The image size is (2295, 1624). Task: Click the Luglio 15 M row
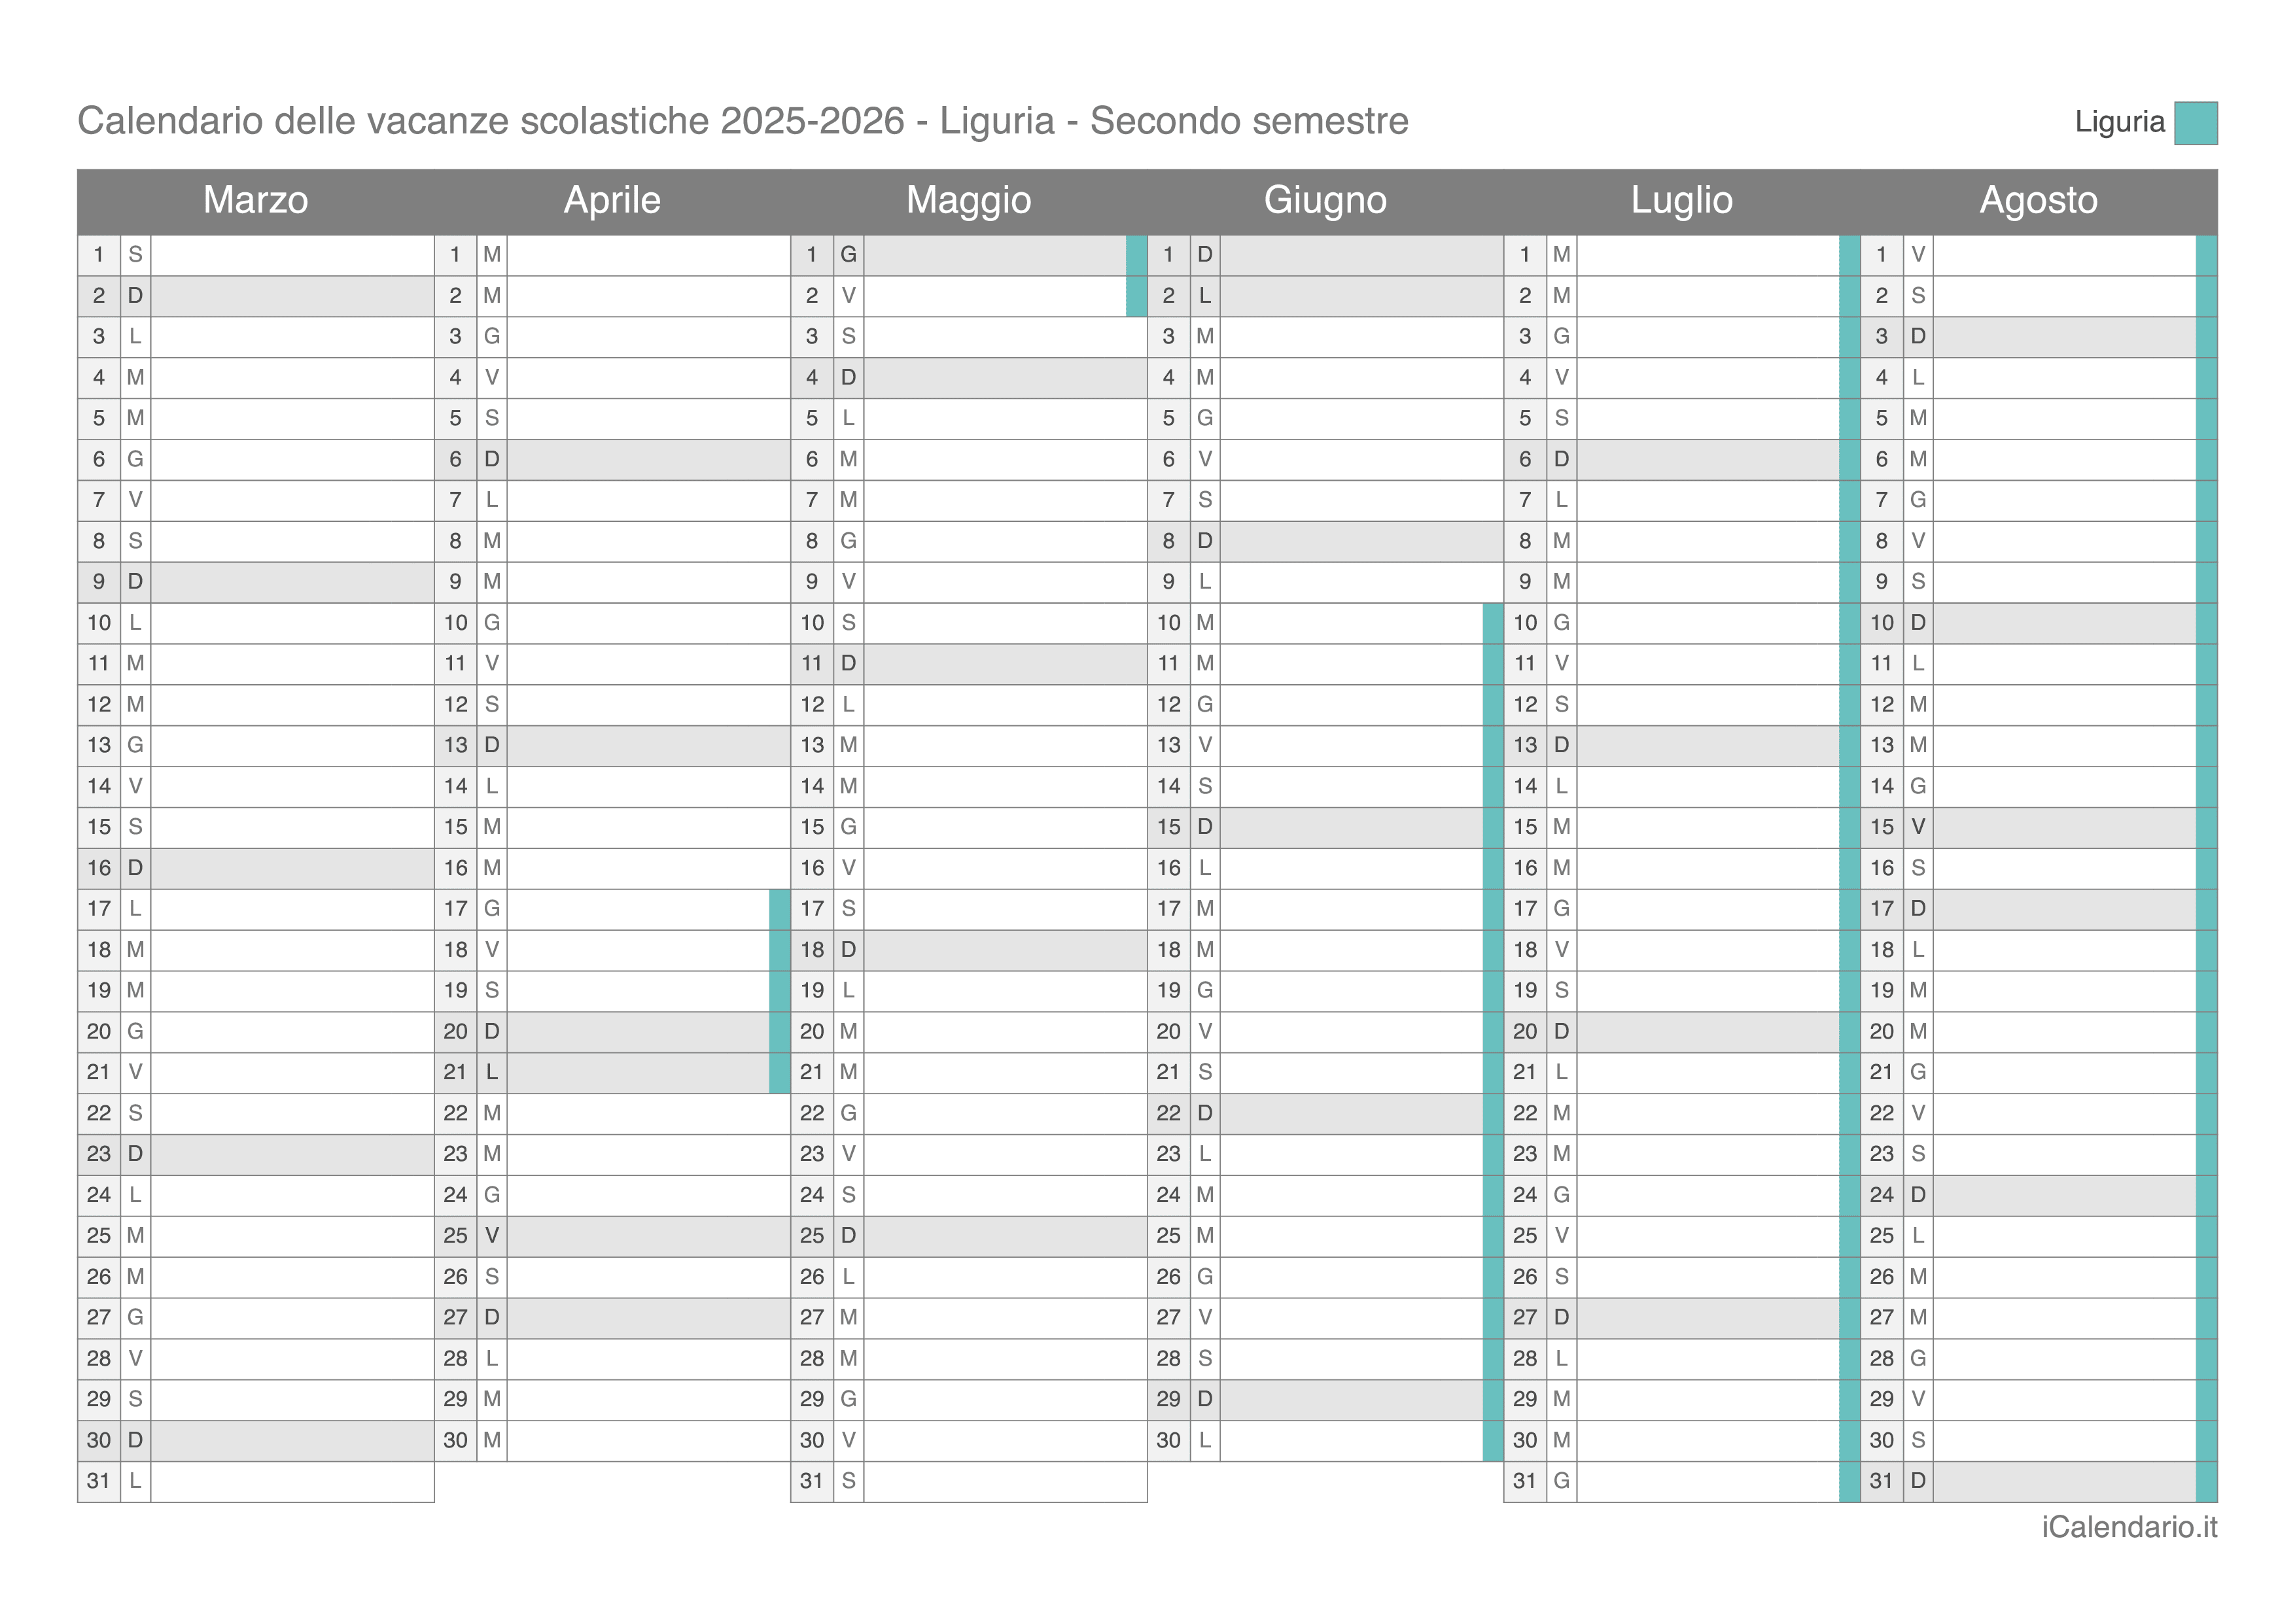click(x=1682, y=827)
